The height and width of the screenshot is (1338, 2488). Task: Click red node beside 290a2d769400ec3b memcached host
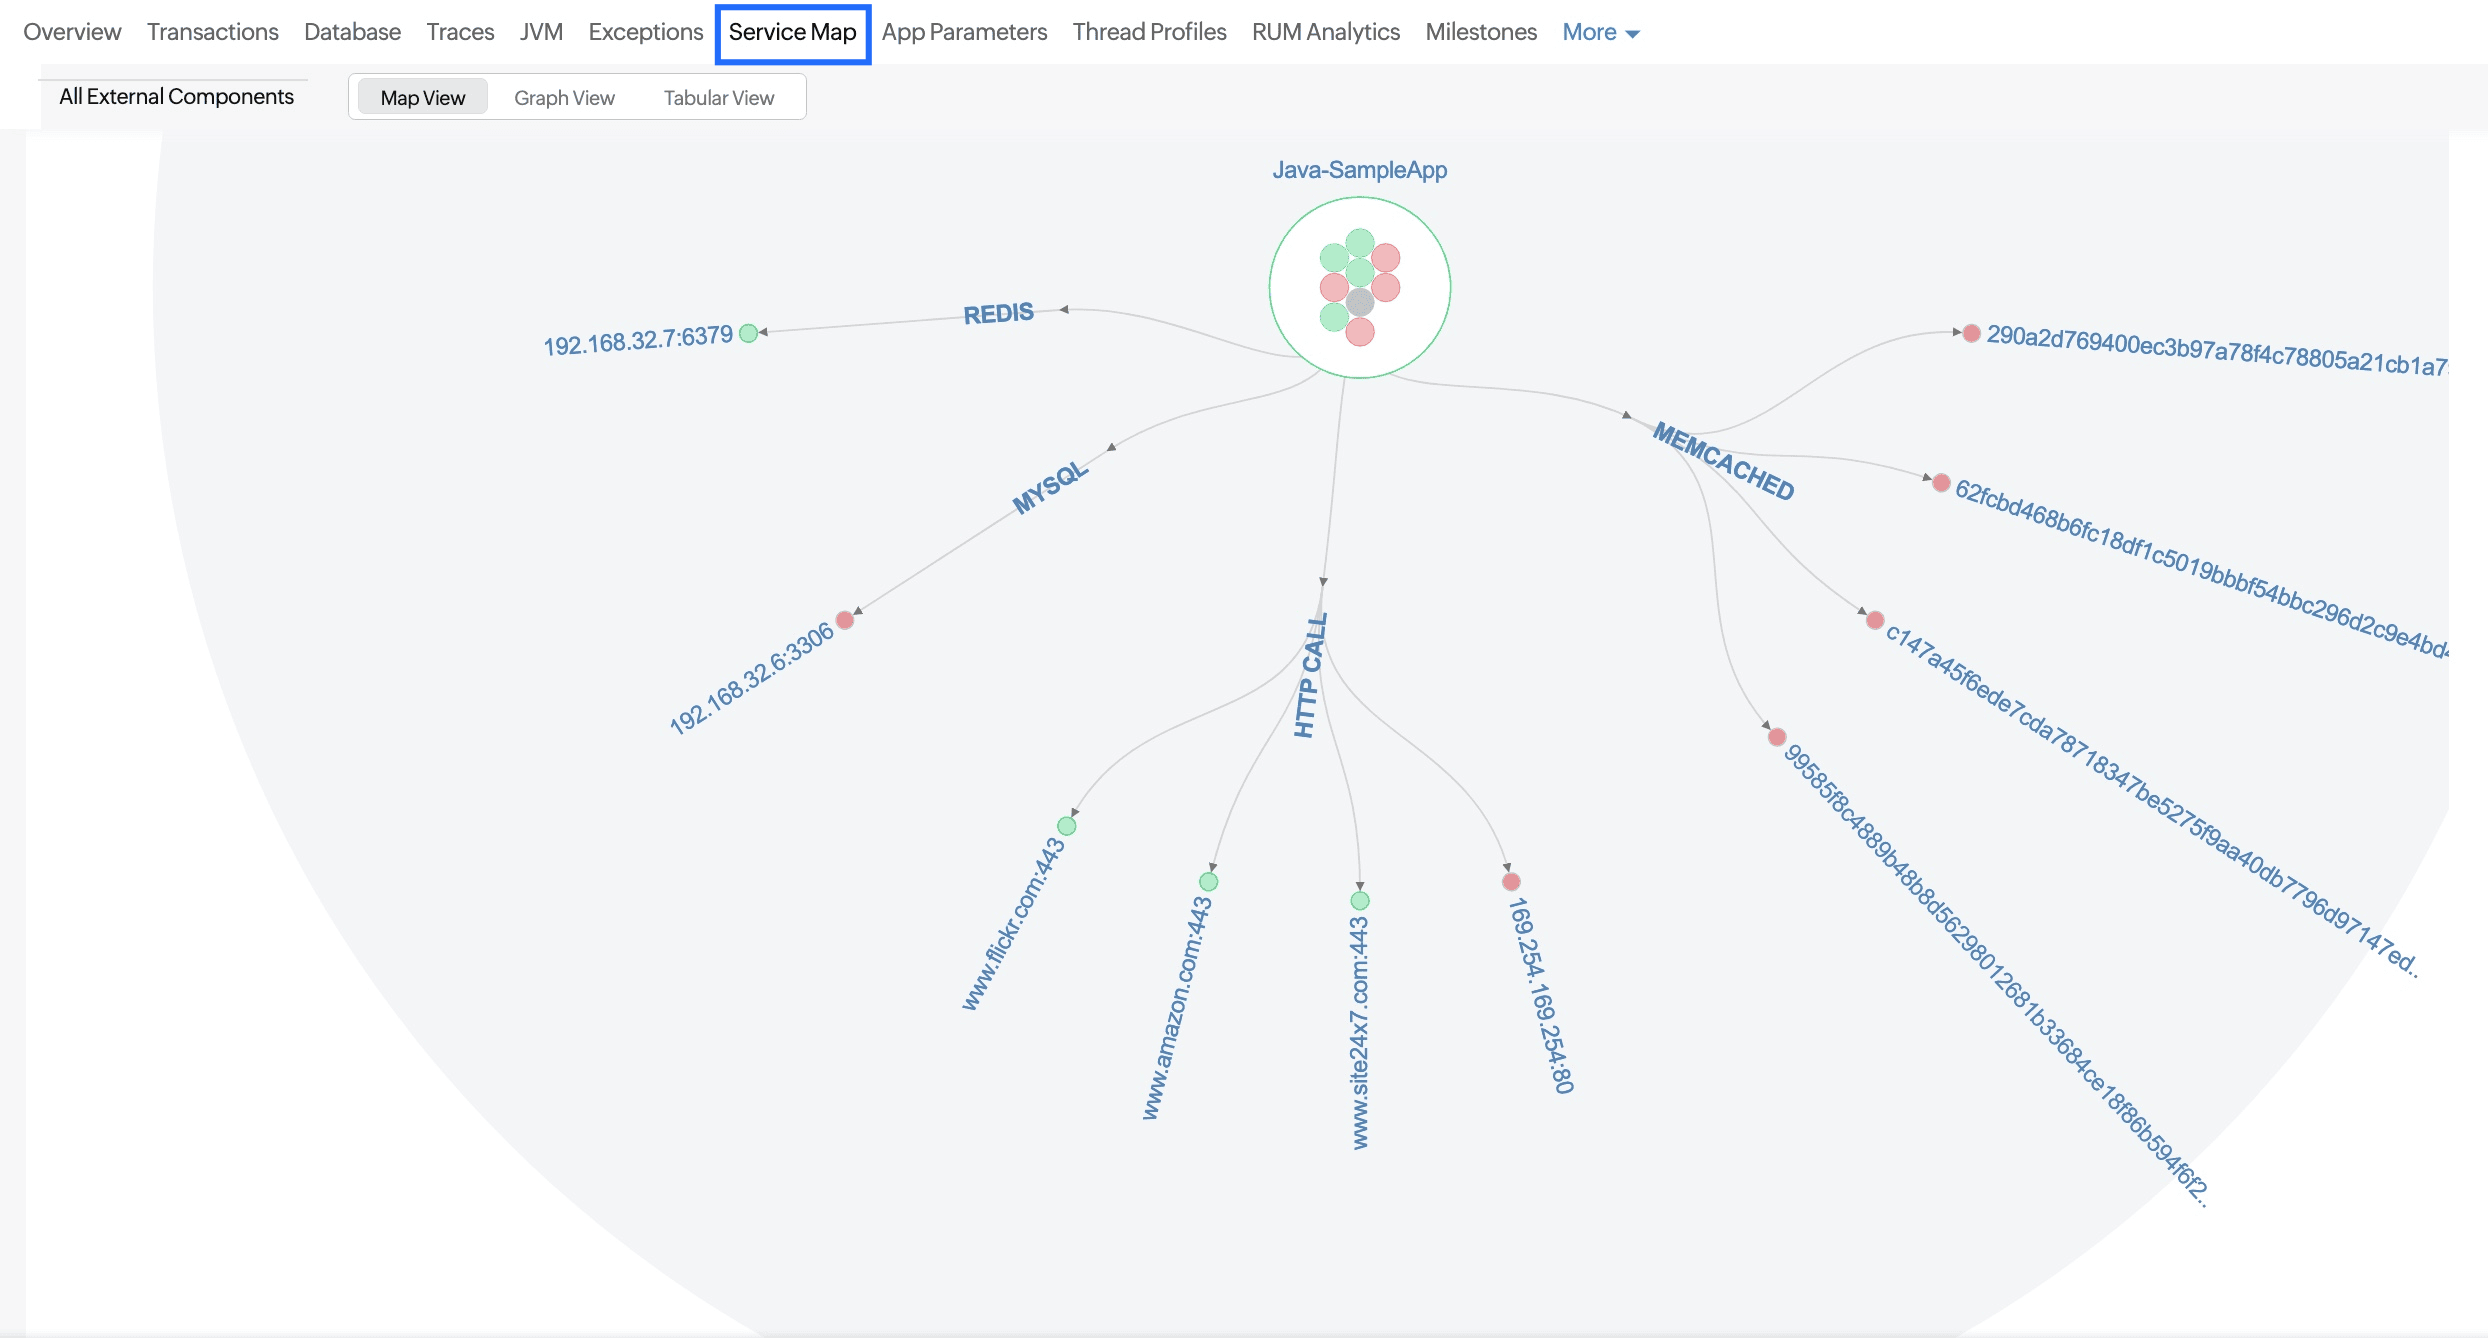1971,333
